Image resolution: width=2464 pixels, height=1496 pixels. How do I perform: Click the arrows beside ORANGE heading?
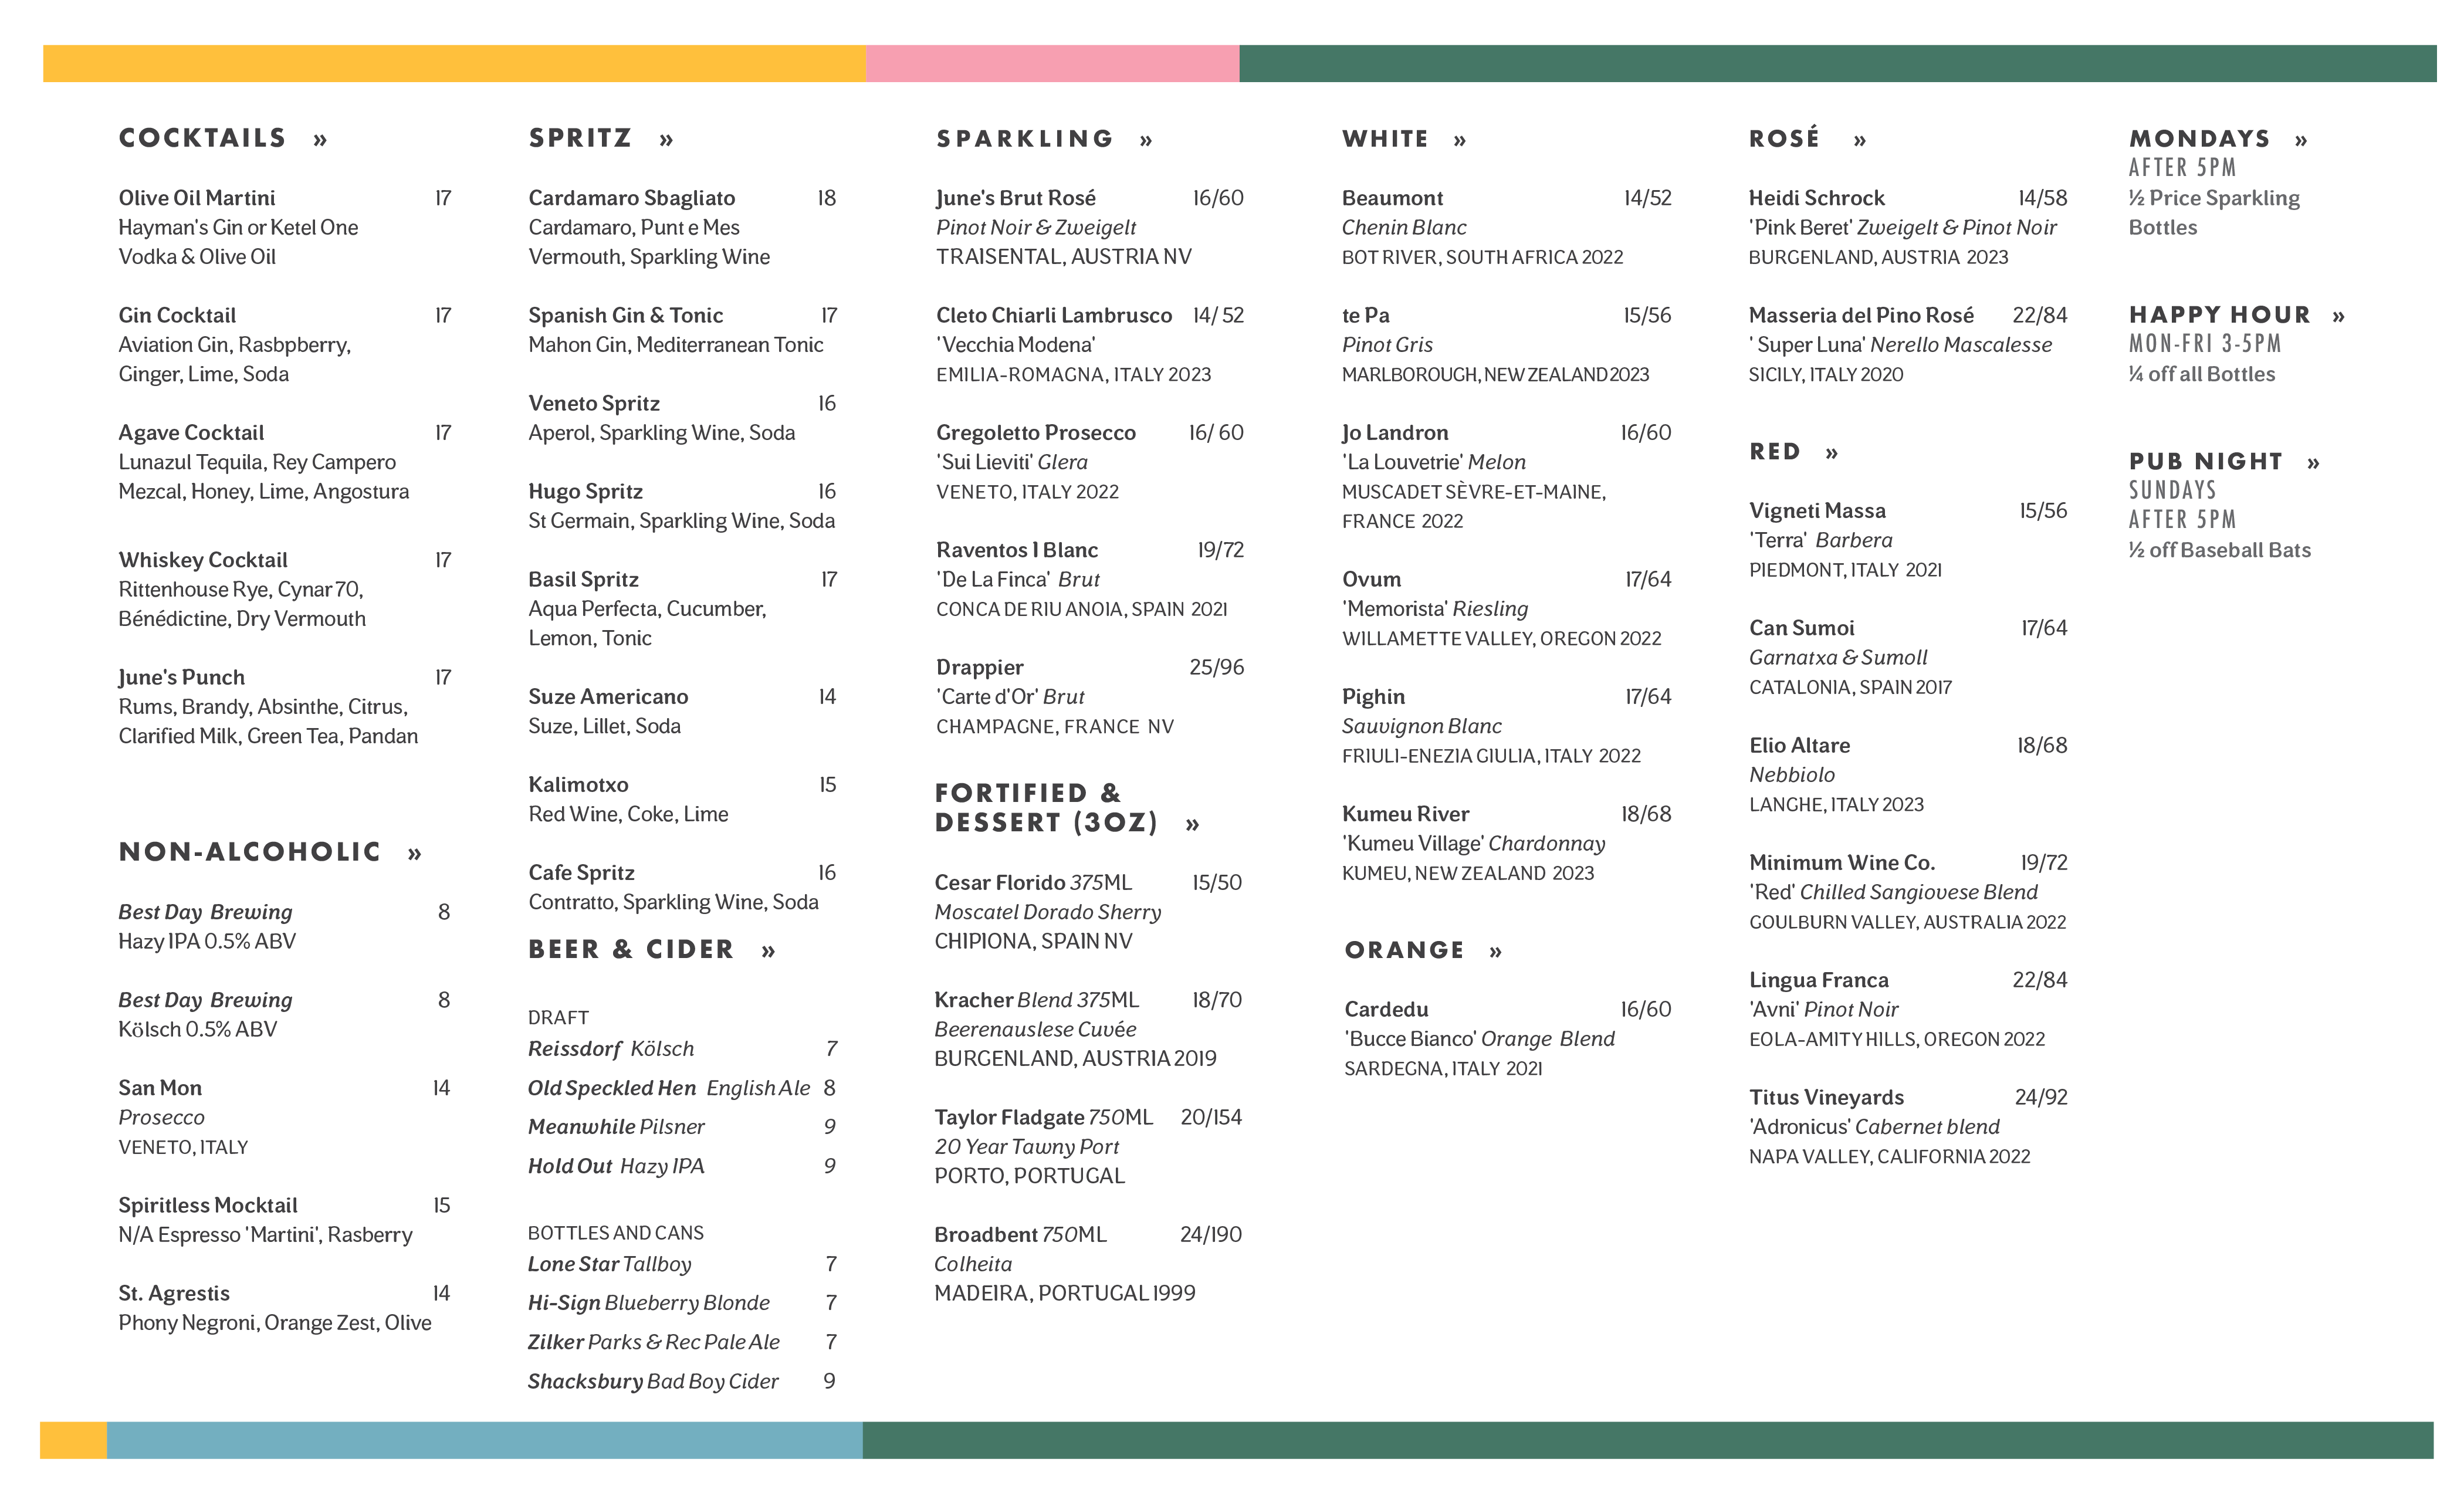pos(1495,952)
